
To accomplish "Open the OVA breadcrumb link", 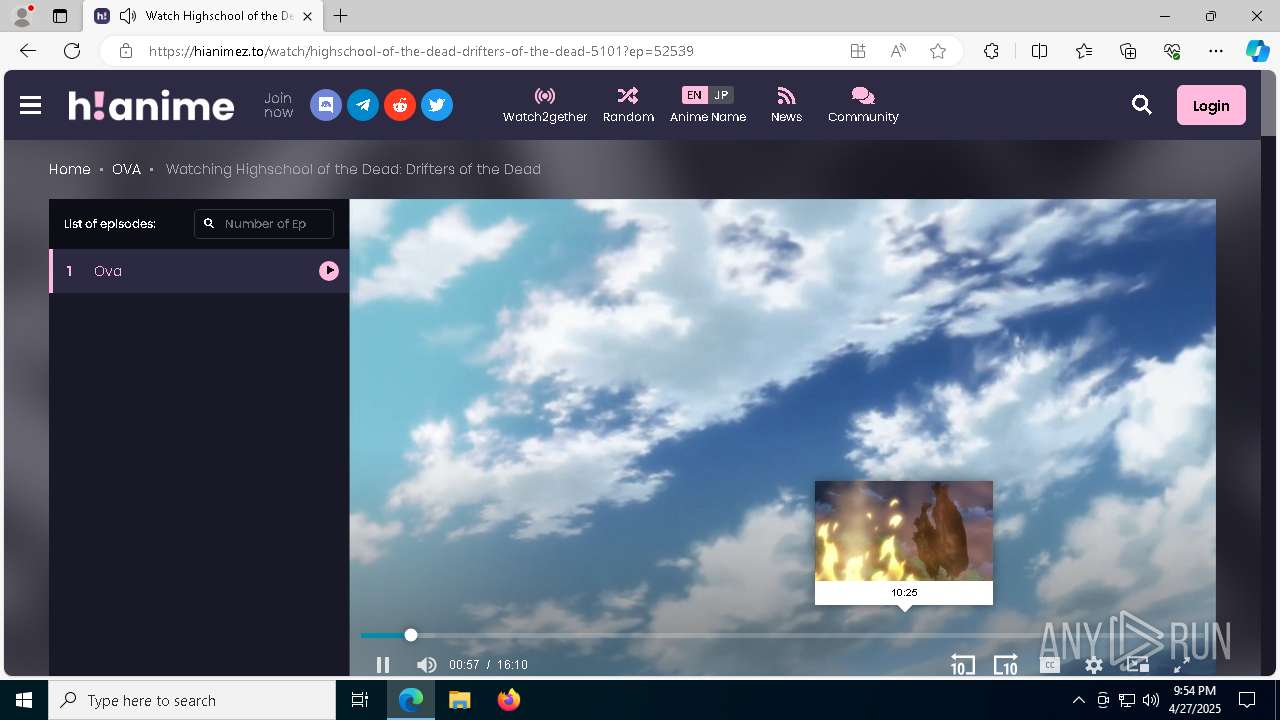I will pos(126,169).
